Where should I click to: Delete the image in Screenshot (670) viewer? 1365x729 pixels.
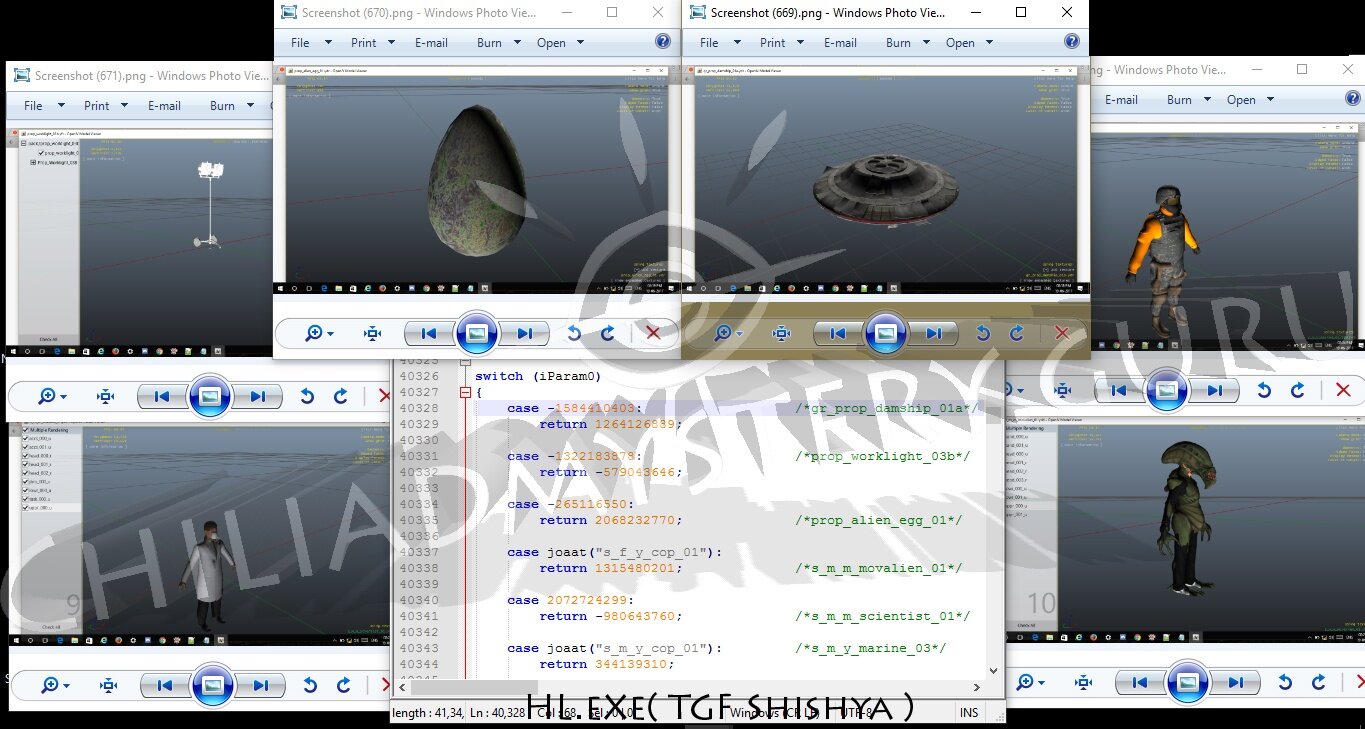[653, 333]
